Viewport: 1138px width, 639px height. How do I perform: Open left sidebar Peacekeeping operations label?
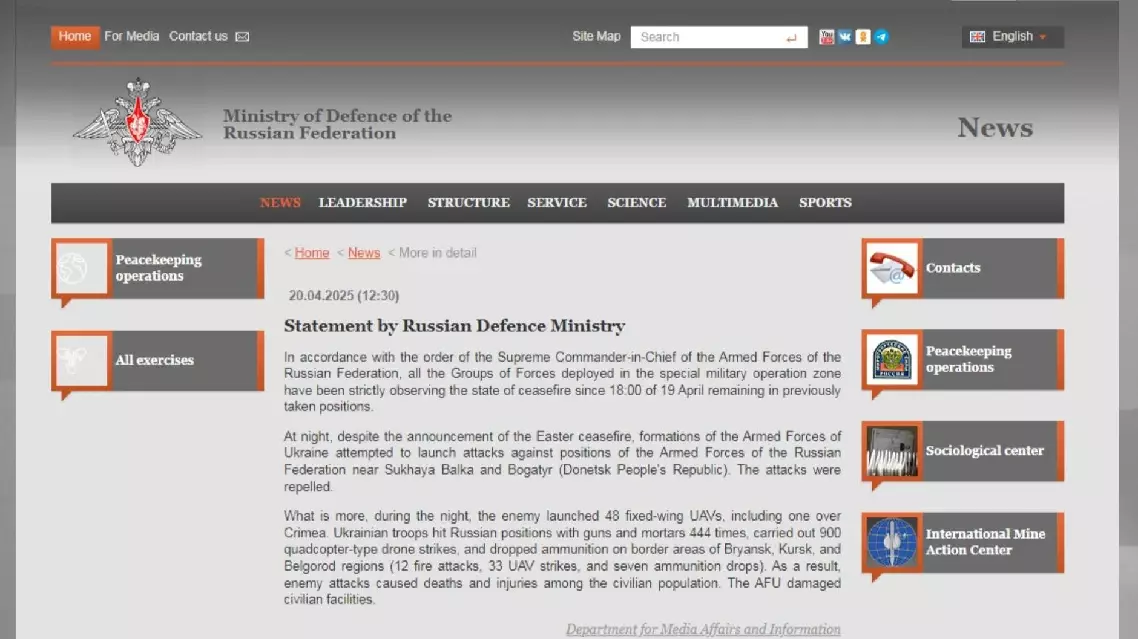pyautogui.click(x=158, y=268)
